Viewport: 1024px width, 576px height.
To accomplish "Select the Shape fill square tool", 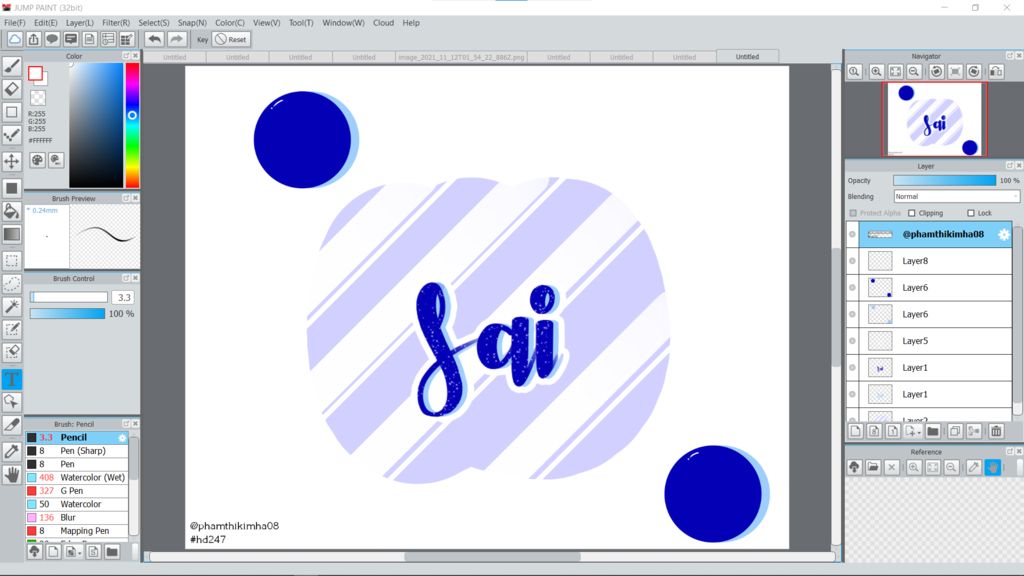I will (x=12, y=188).
